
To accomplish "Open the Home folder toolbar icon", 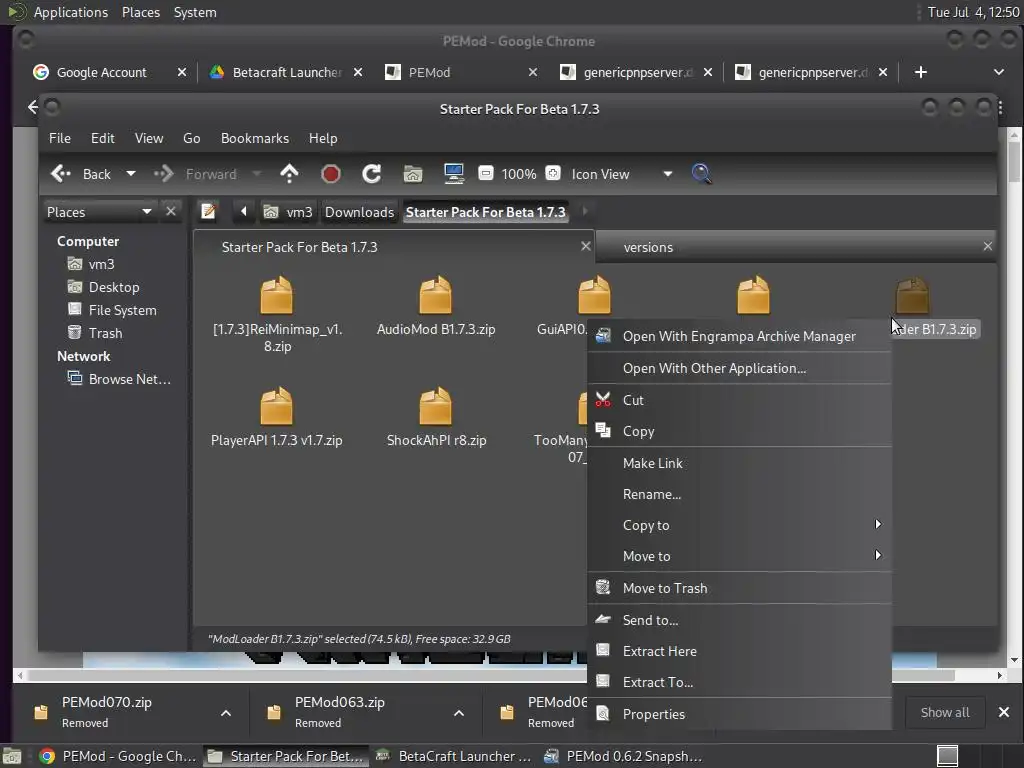I will (x=413, y=174).
